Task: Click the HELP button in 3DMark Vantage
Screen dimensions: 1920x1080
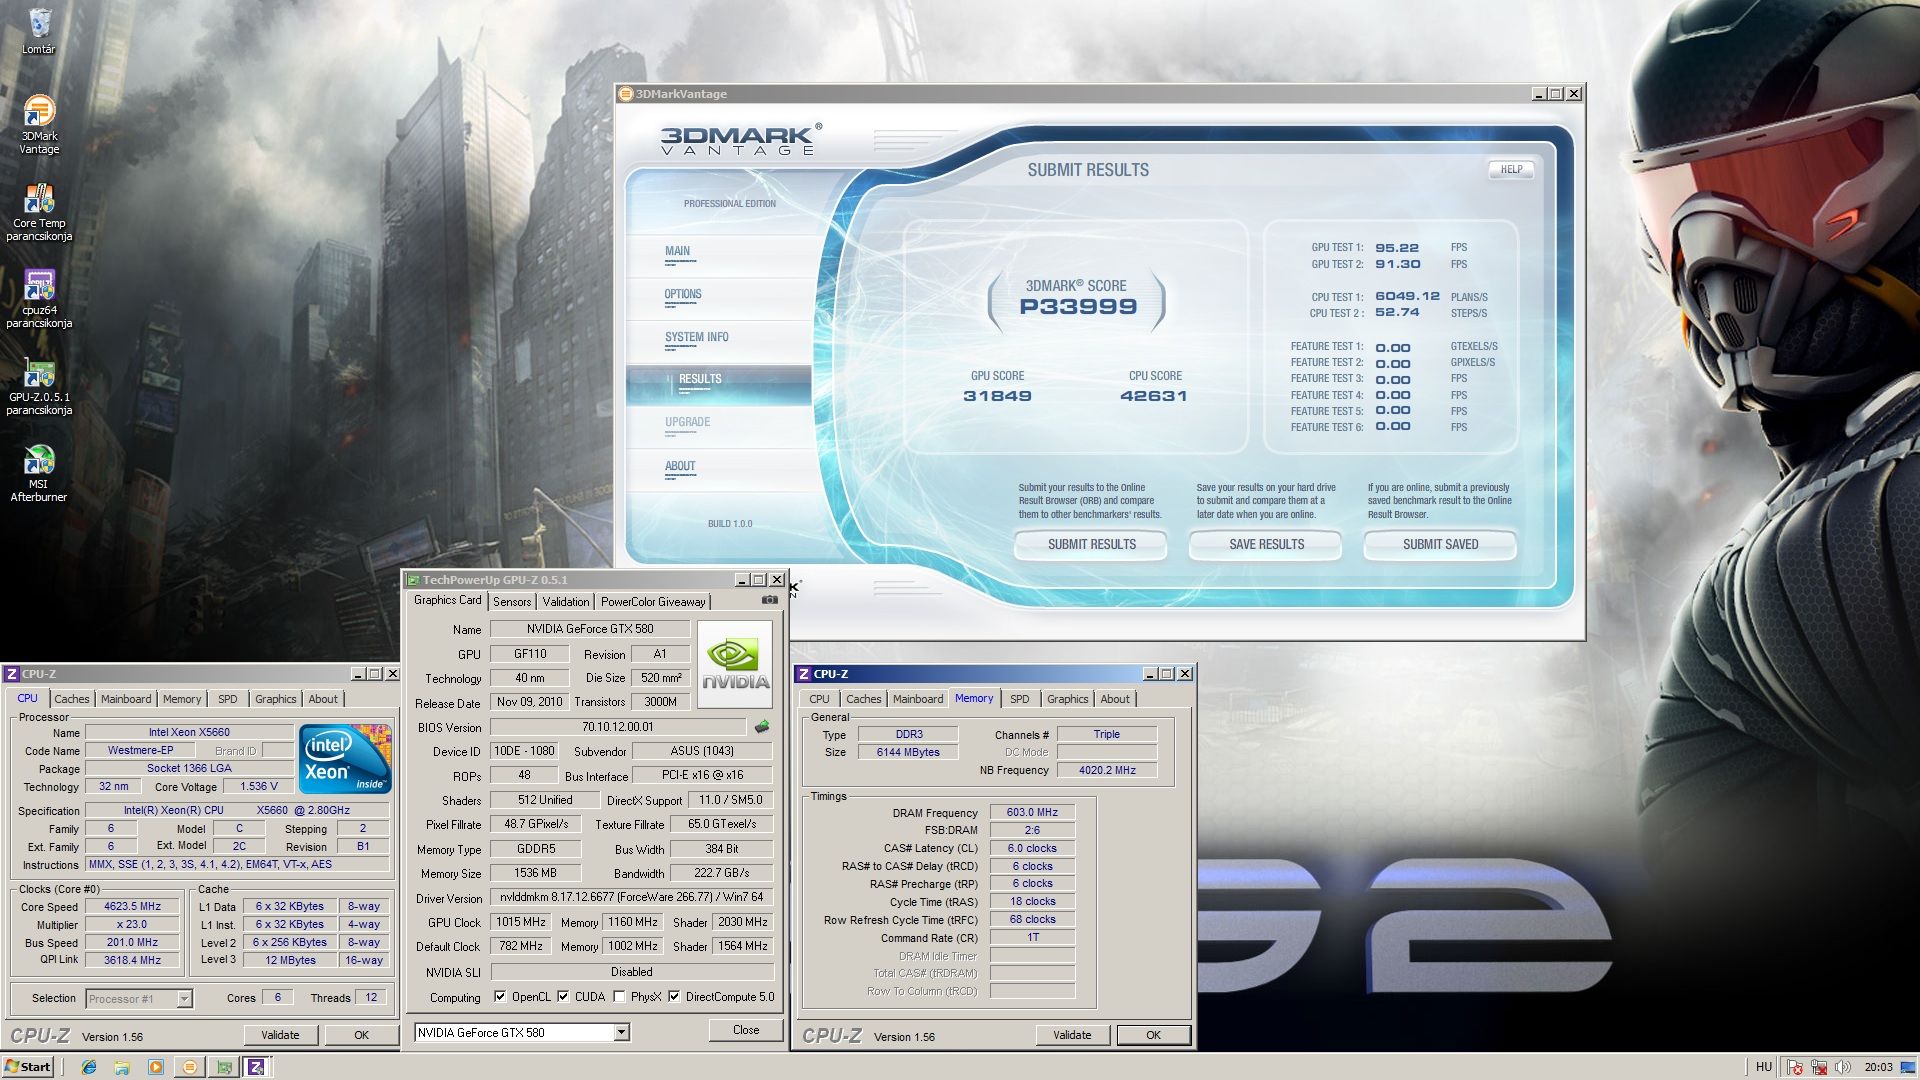Action: (x=1511, y=169)
